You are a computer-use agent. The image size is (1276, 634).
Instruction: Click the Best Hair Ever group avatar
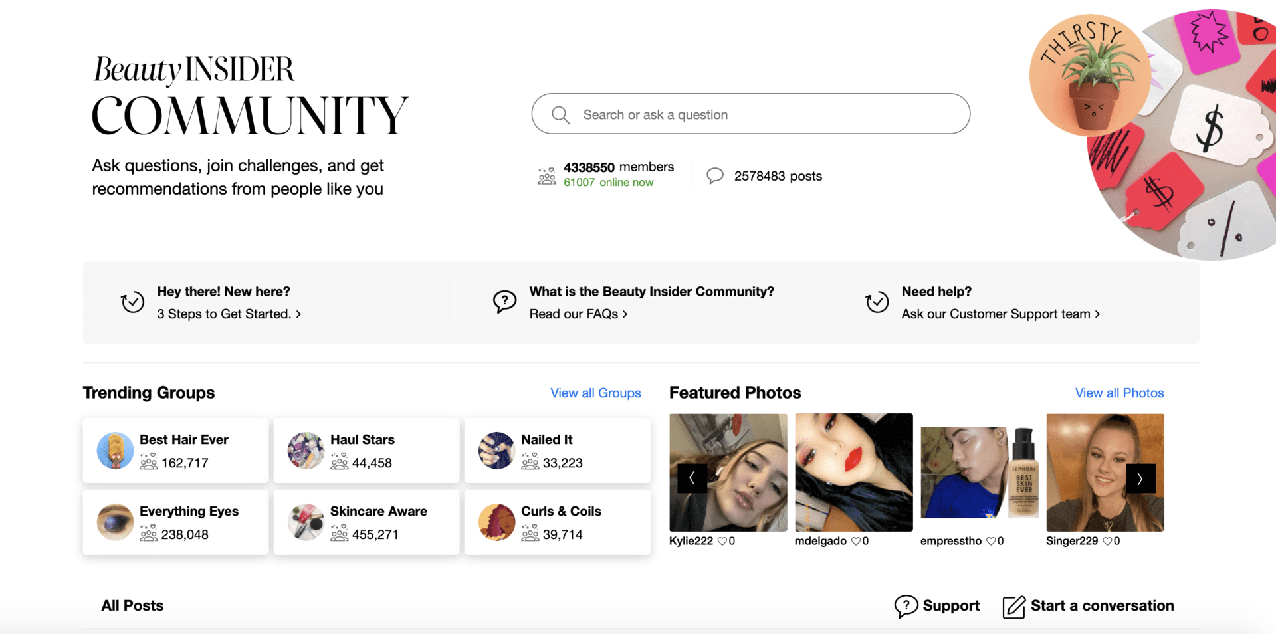click(x=115, y=451)
